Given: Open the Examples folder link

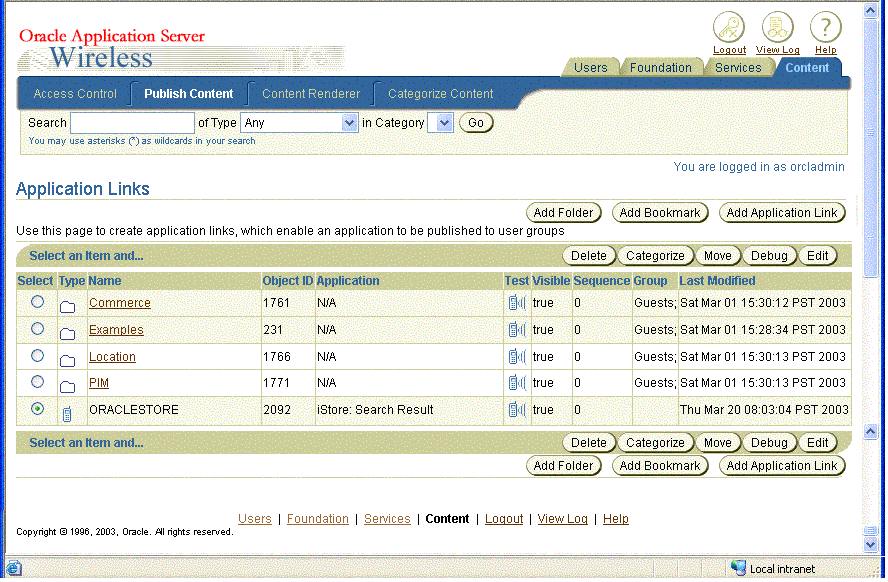Looking at the screenshot, I should (x=116, y=329).
